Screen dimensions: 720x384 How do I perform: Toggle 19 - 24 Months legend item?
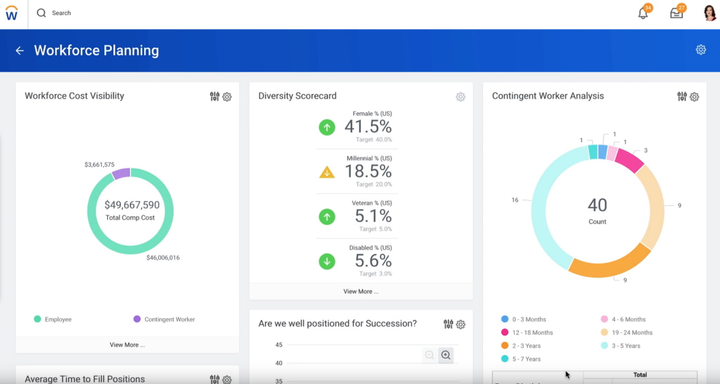tap(627, 333)
